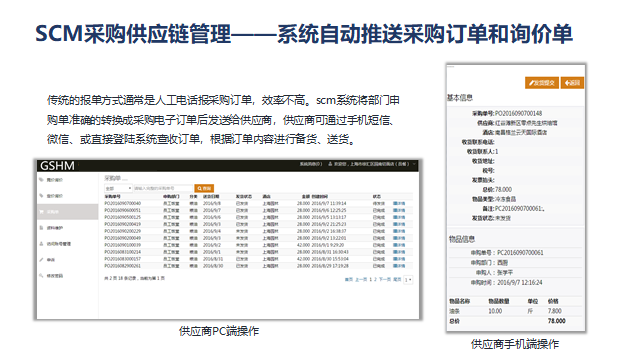Expand the user menu arrow in header
The width and height of the screenshot is (640, 360).
[414, 164]
